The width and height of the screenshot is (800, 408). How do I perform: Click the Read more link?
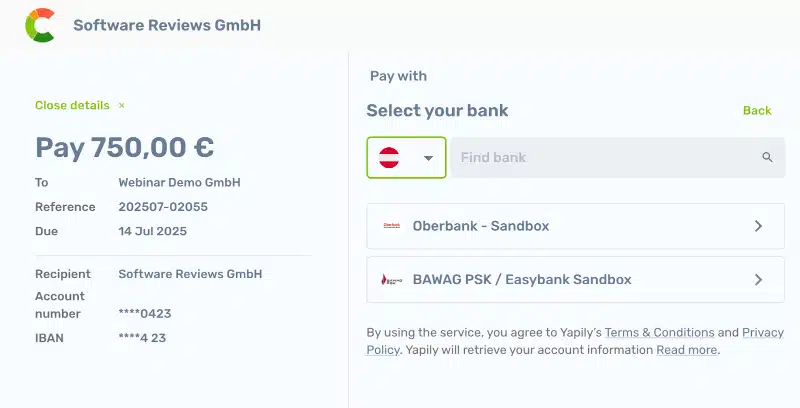pos(687,350)
